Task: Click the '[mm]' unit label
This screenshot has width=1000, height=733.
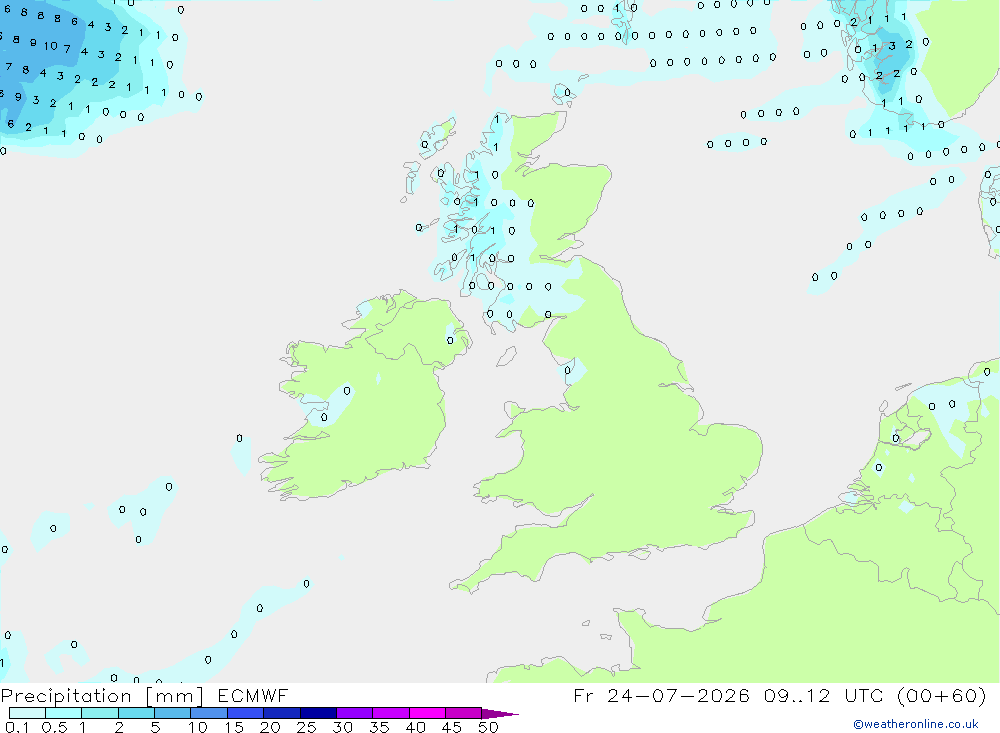Action: click(x=175, y=696)
